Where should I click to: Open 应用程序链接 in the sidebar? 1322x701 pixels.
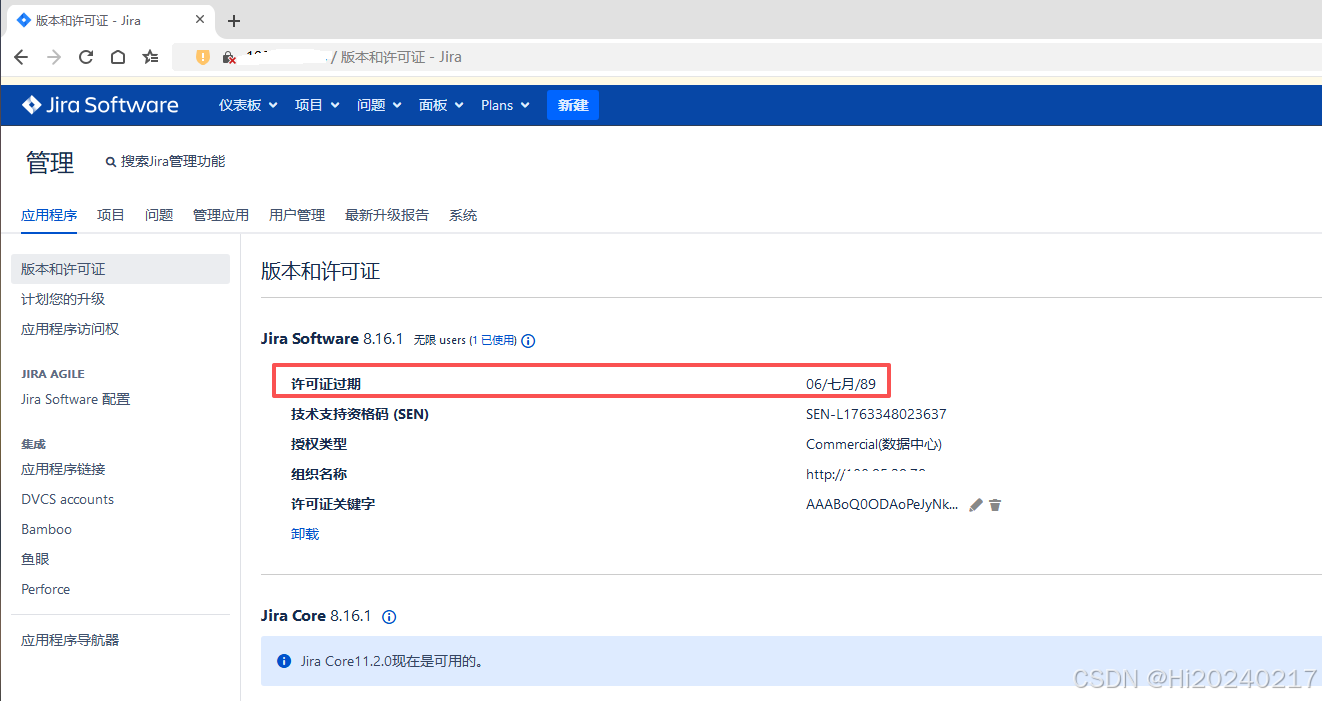[63, 469]
